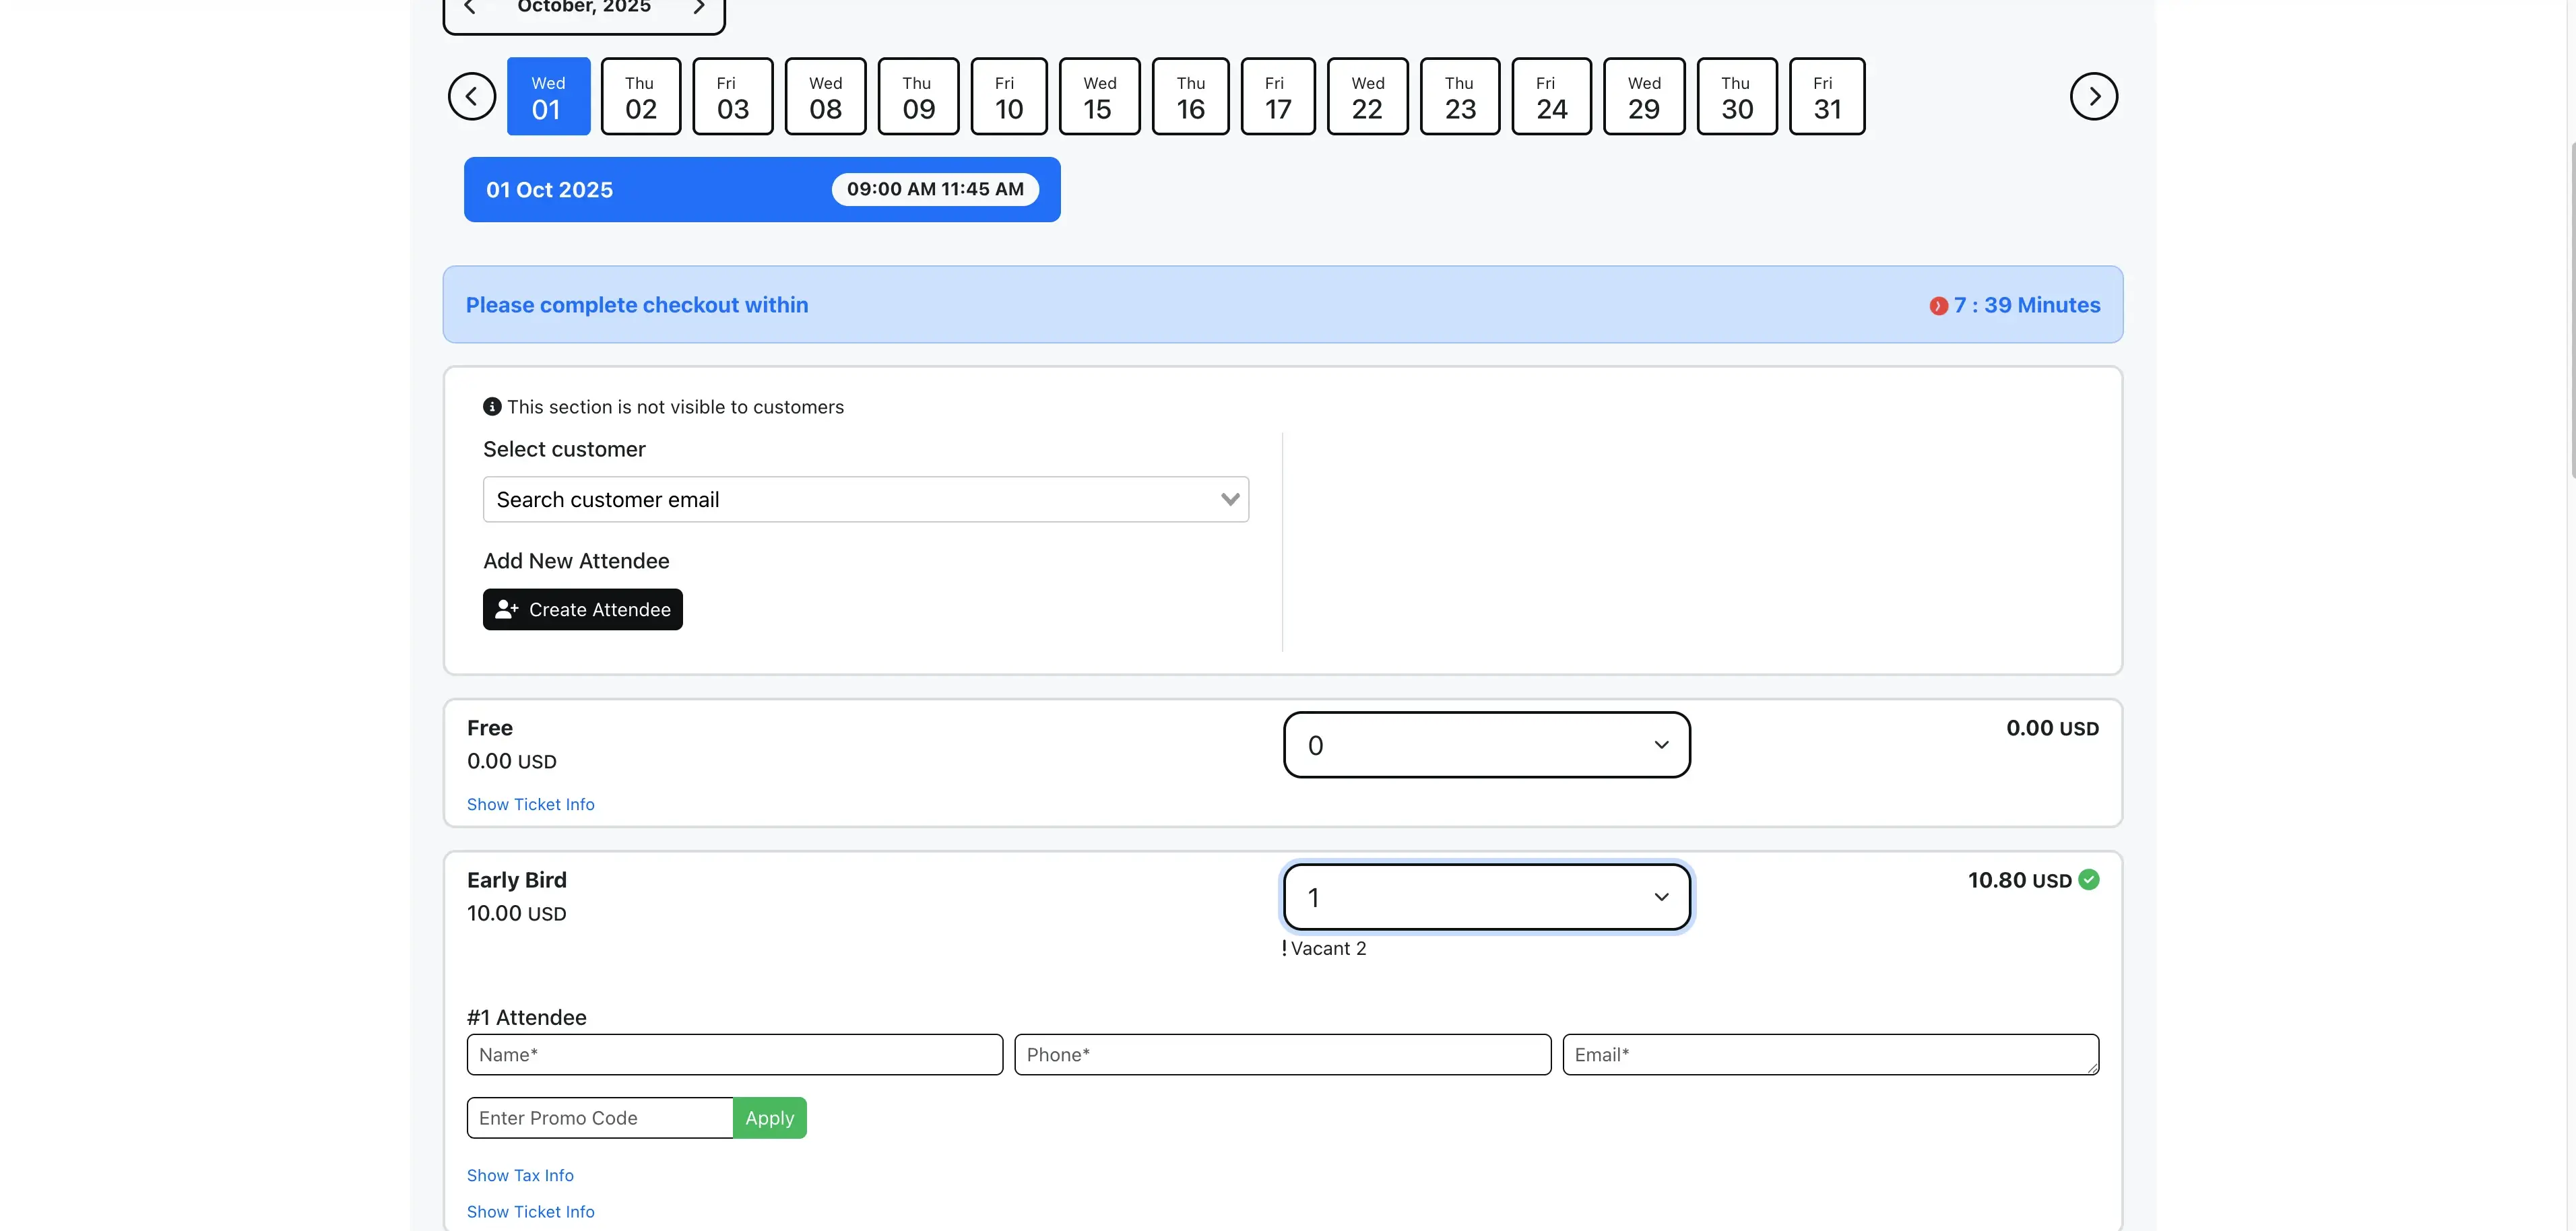Click the right arrow to scroll later dates
This screenshot has height=1231, width=2576.
click(2093, 95)
